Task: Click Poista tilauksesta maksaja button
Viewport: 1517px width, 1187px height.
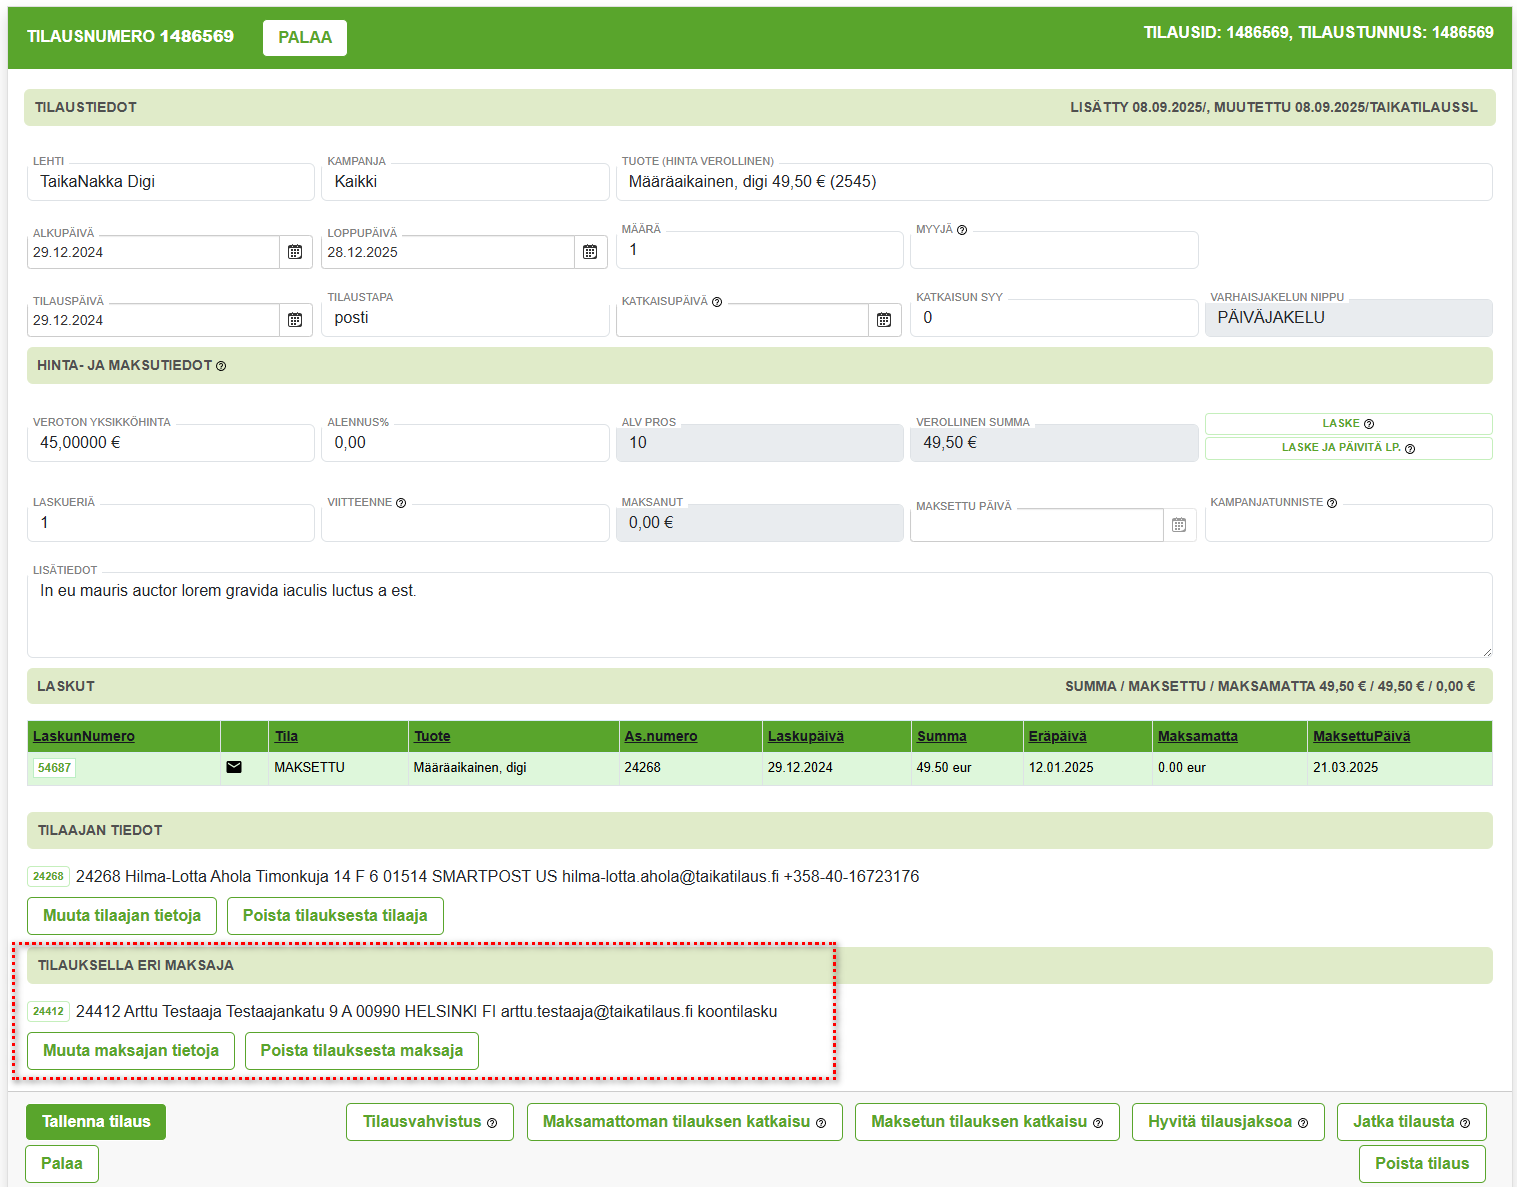Action: [x=361, y=1051]
